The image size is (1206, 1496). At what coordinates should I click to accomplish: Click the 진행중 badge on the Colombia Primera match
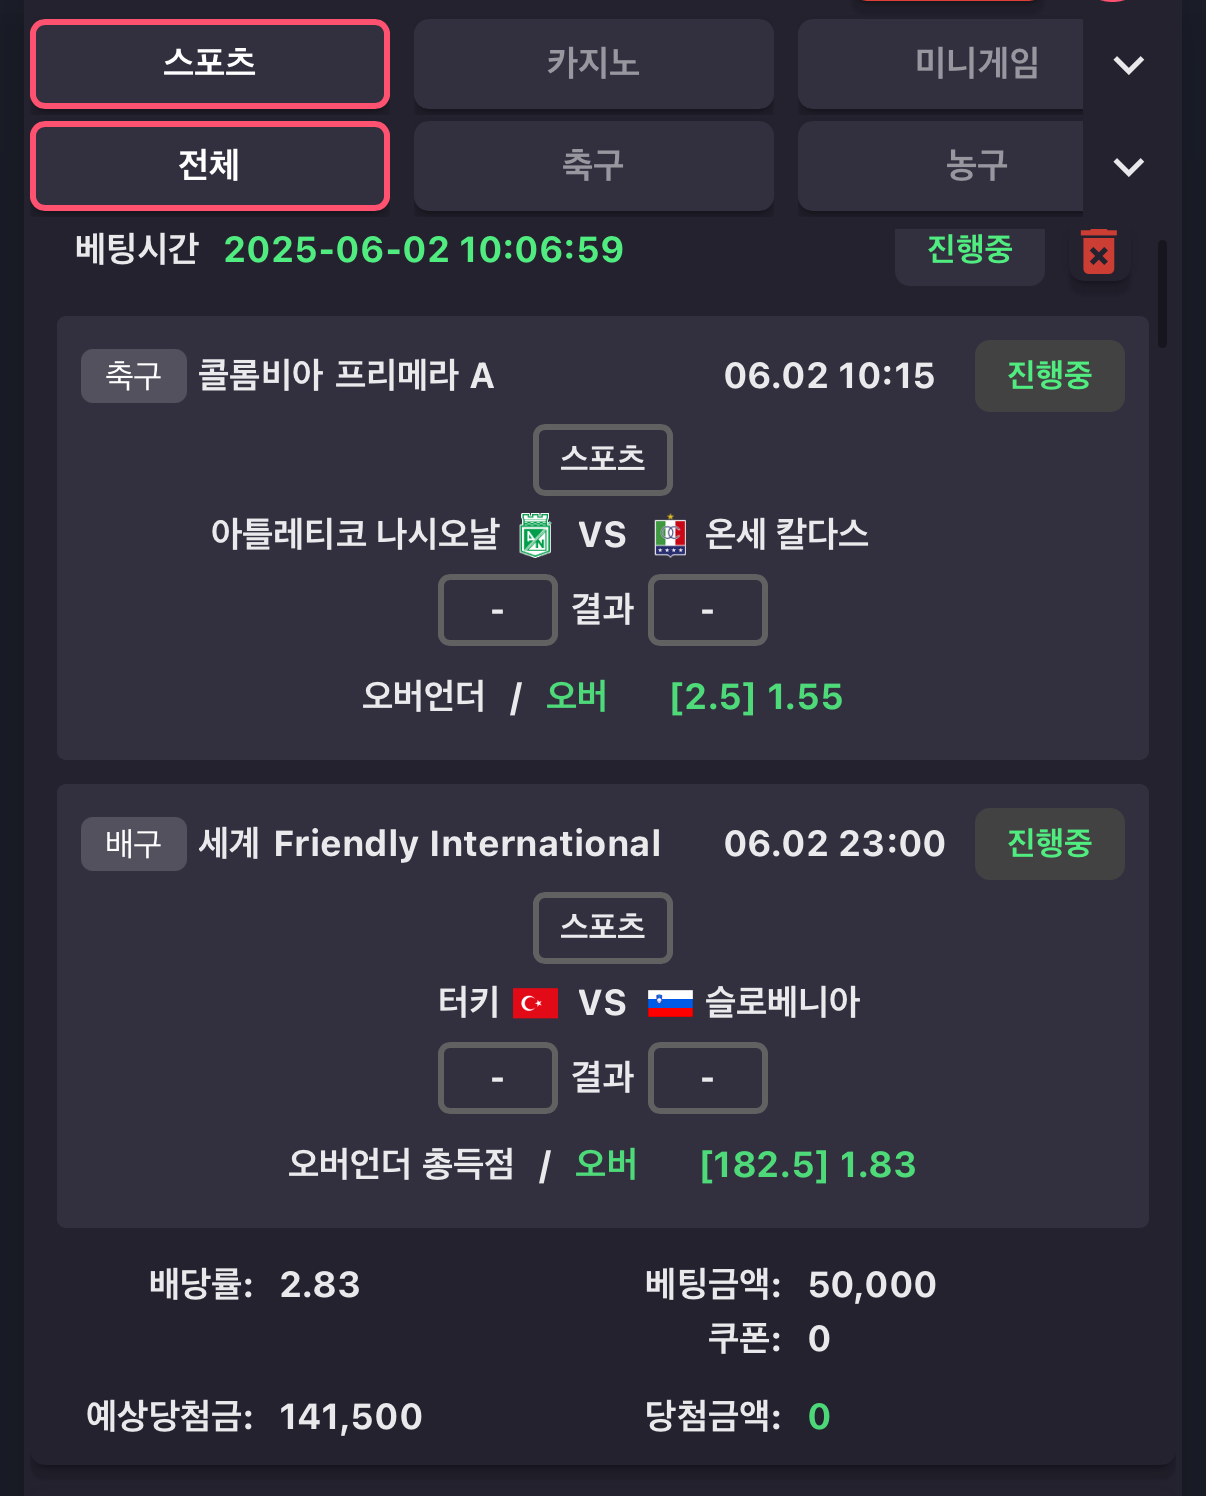(x=1050, y=376)
